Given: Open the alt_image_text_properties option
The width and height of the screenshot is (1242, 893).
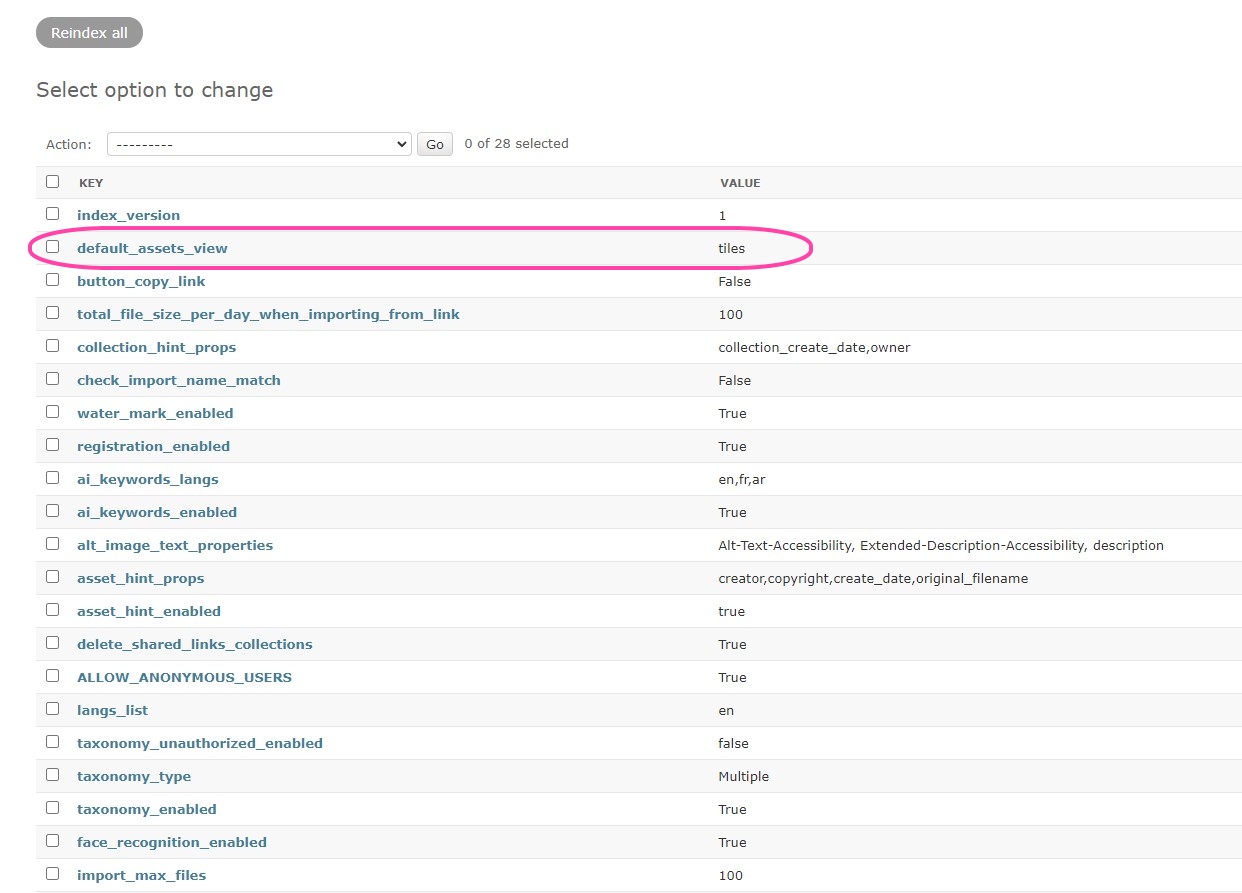Looking at the screenshot, I should 175,545.
